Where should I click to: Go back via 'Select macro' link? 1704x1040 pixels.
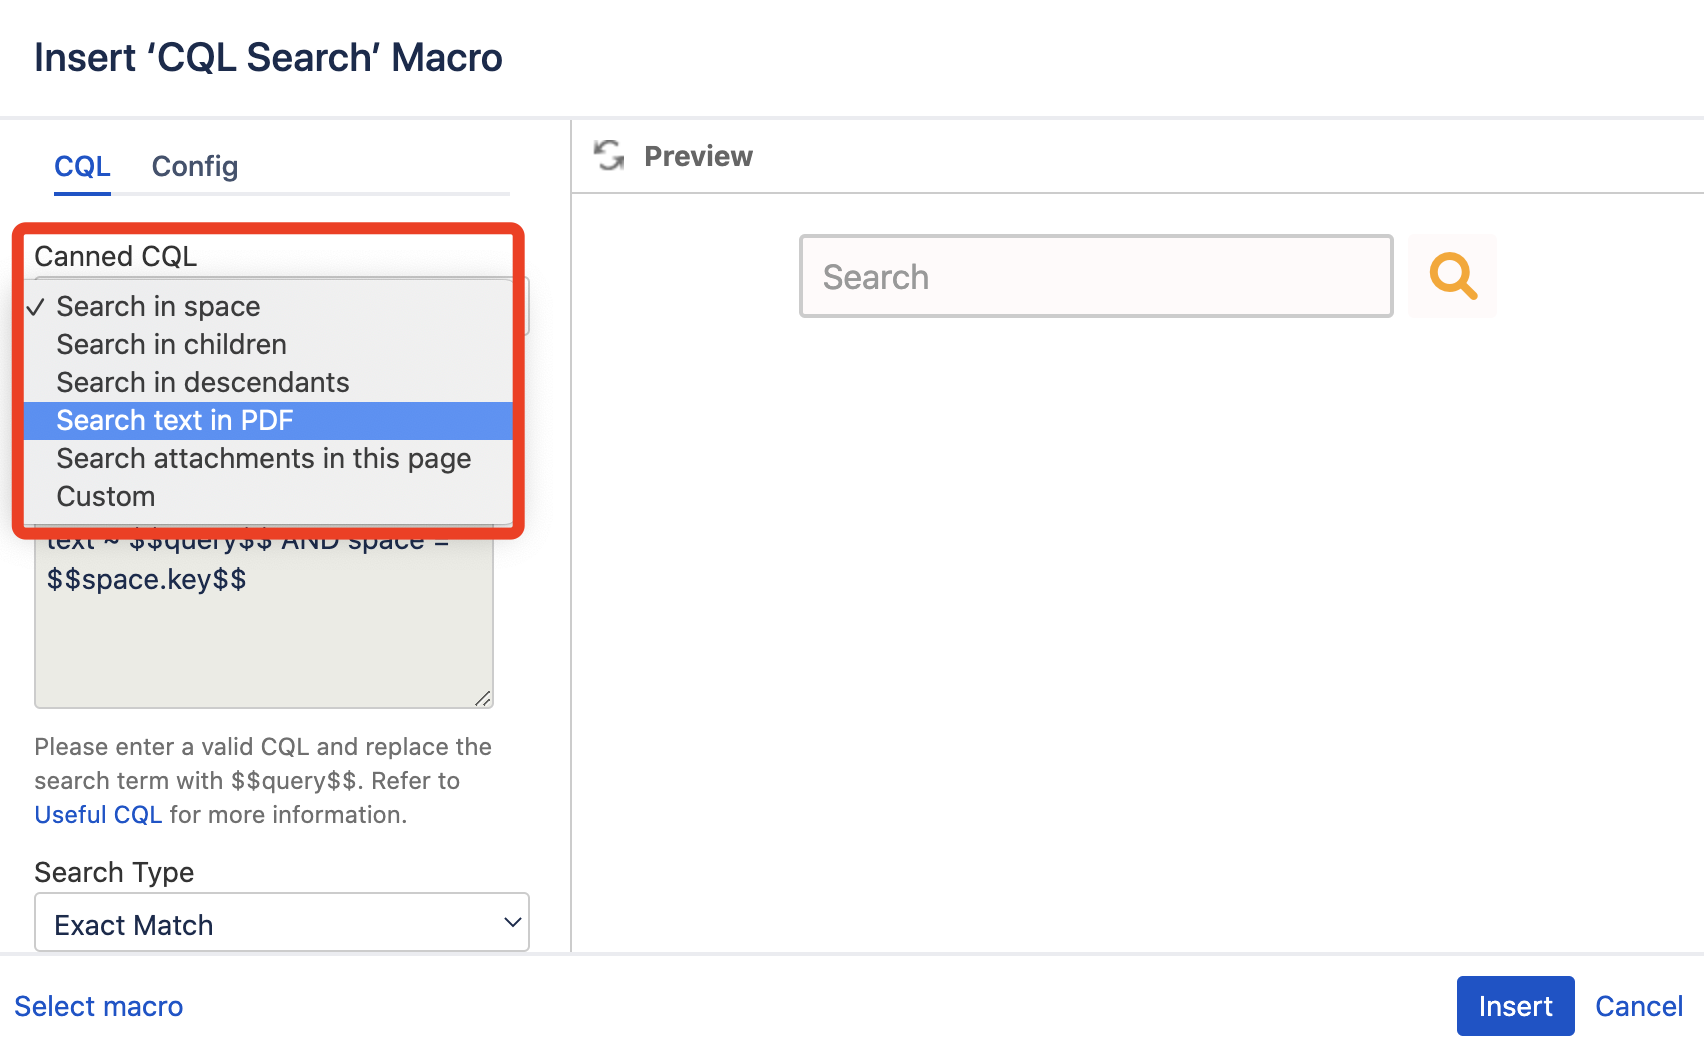[x=98, y=1006]
